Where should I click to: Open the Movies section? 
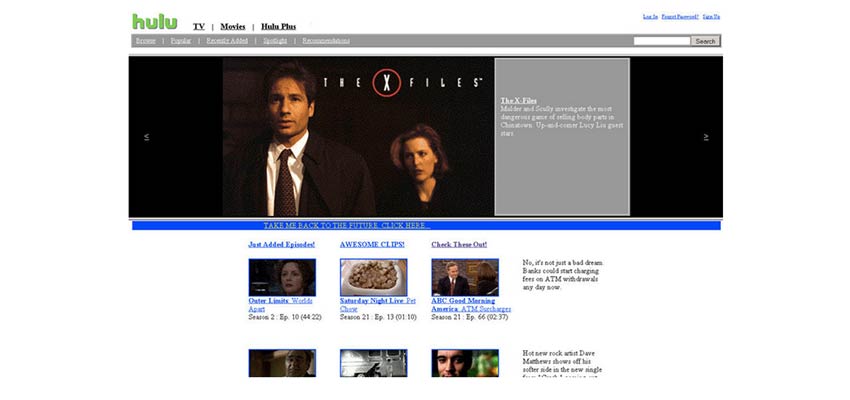pos(233,27)
